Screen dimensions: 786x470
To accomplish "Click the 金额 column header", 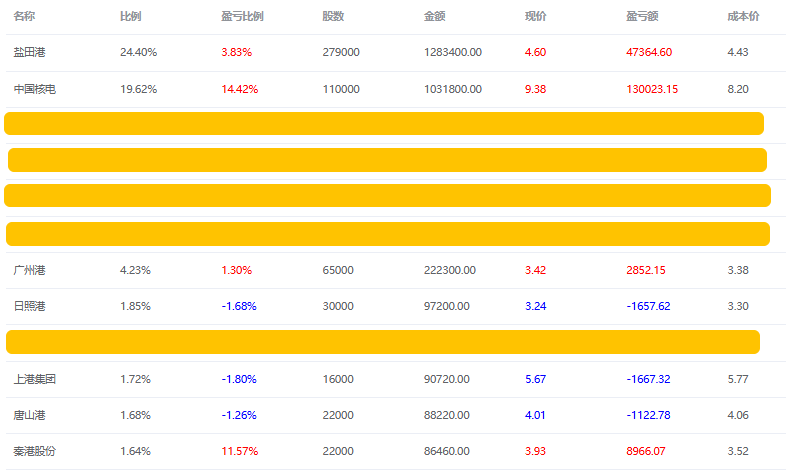I will 434,16.
